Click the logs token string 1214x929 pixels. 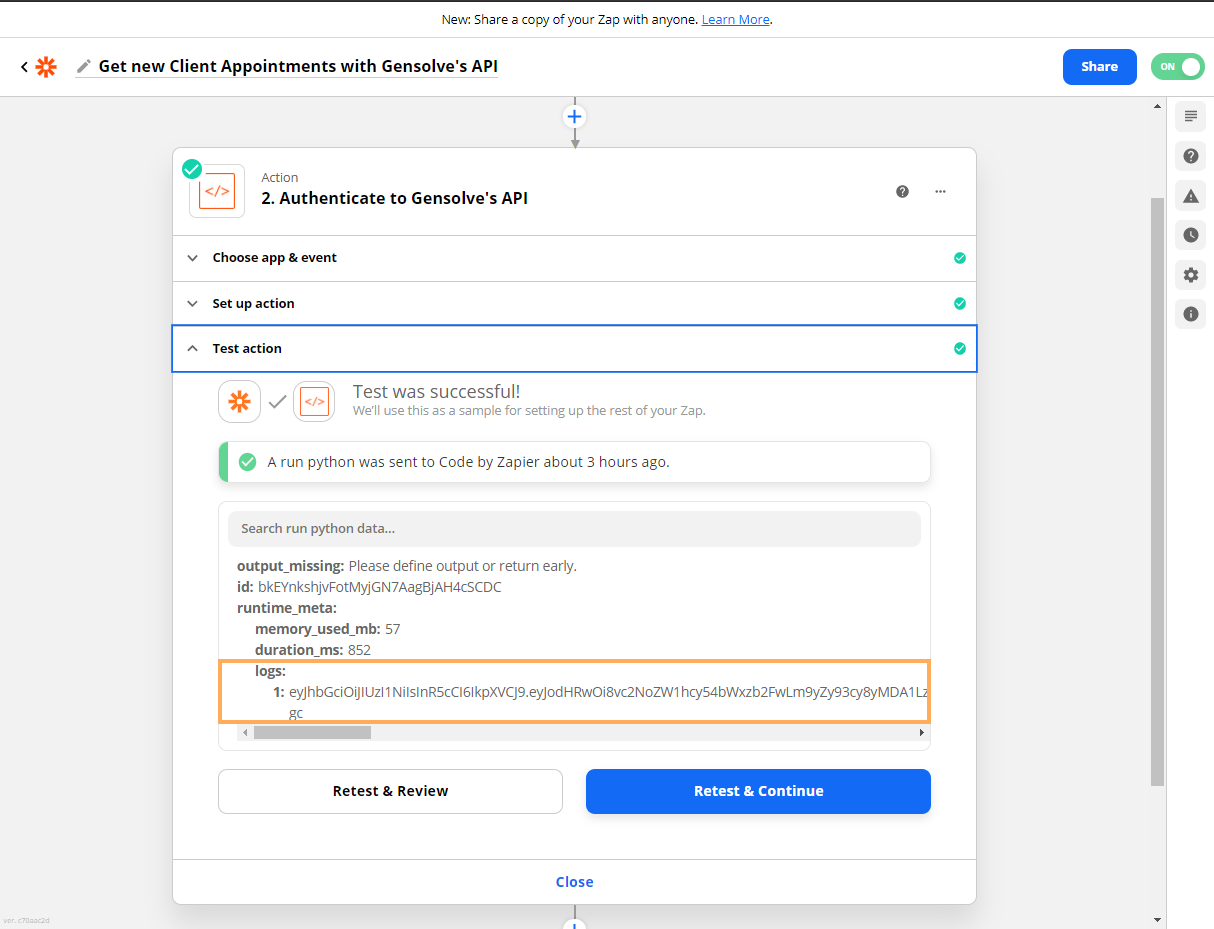(609, 692)
